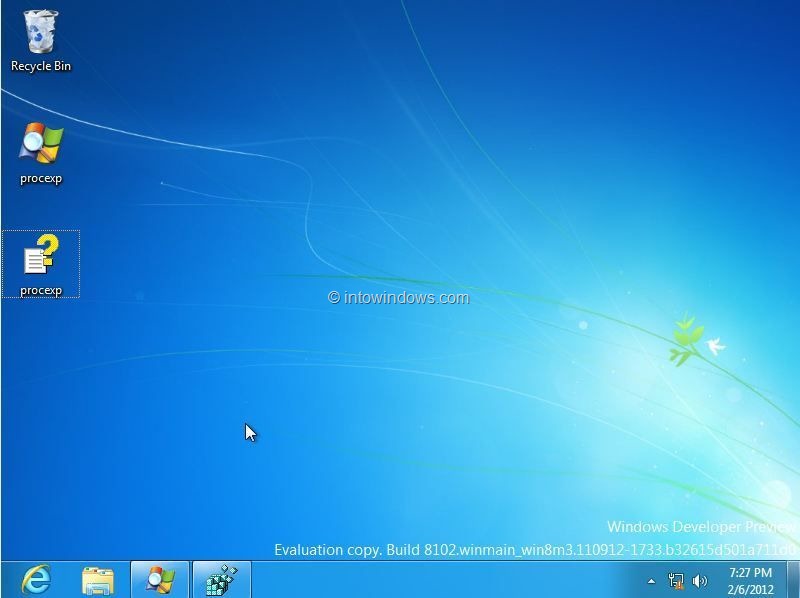The image size is (800, 598).
Task: Click the volume speaker icon in the tray
Action: 697,580
